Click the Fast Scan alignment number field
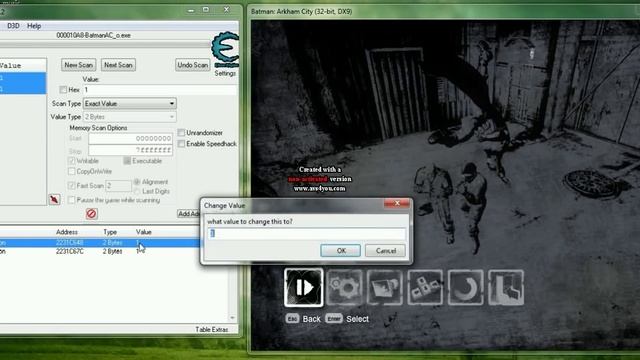Screen dimensions: 640x360 pos(118,186)
